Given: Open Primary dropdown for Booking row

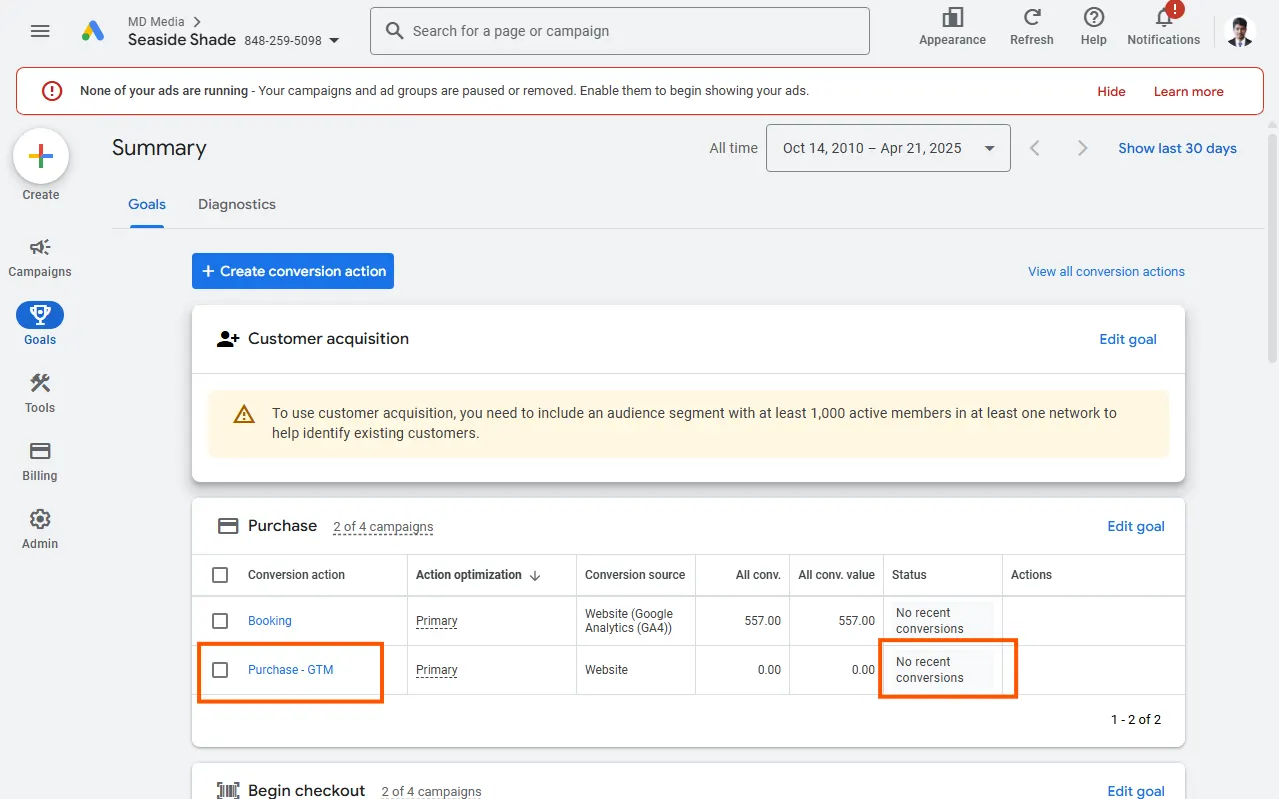Looking at the screenshot, I should (x=437, y=621).
